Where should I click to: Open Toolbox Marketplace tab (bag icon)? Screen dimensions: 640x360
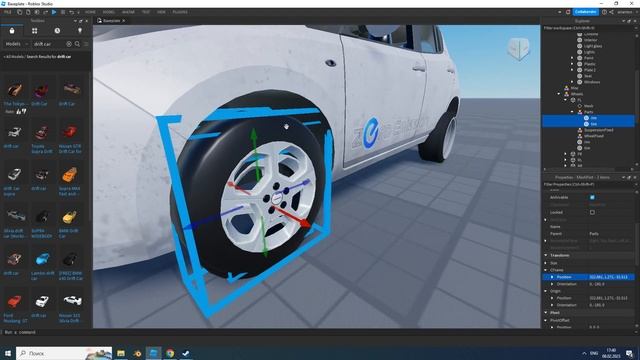tap(12, 31)
